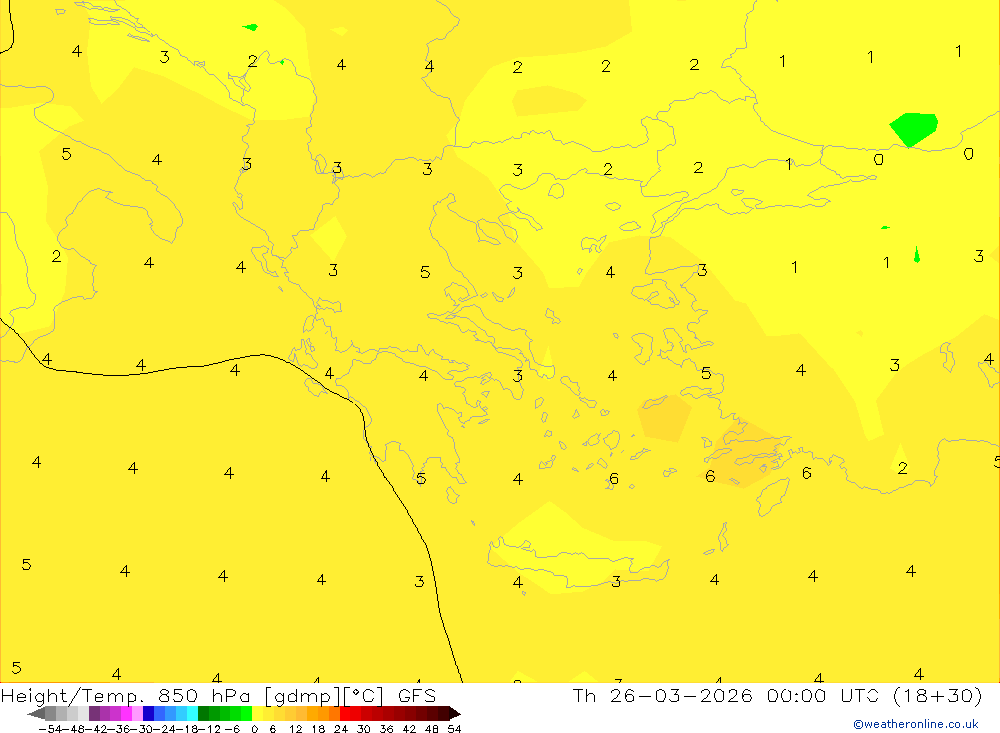Image resolution: width=1000 pixels, height=733 pixels.
Task: Click the "24" legend scale label
Action: click(341, 729)
